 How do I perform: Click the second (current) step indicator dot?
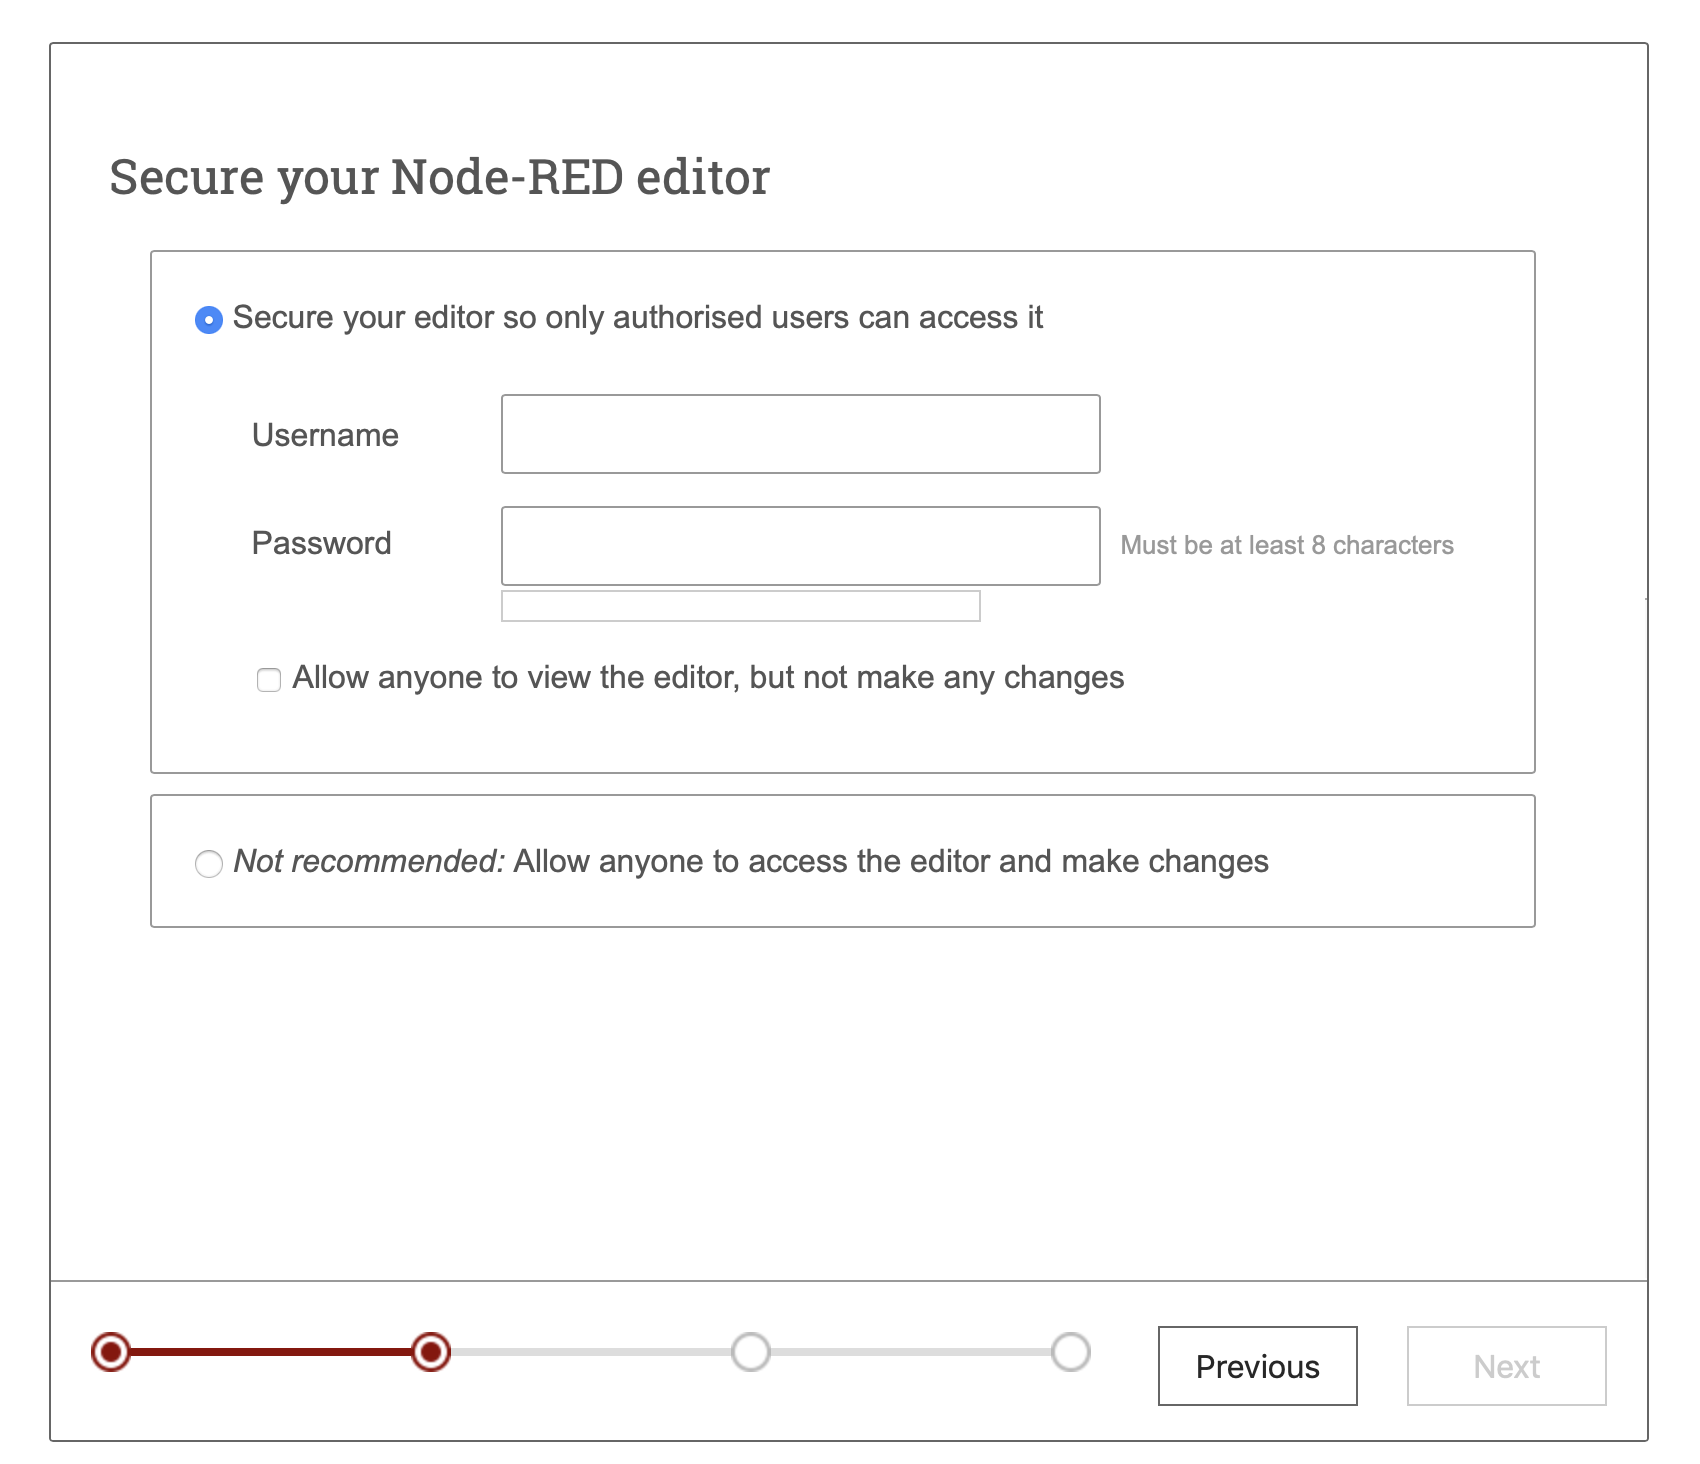pos(431,1352)
